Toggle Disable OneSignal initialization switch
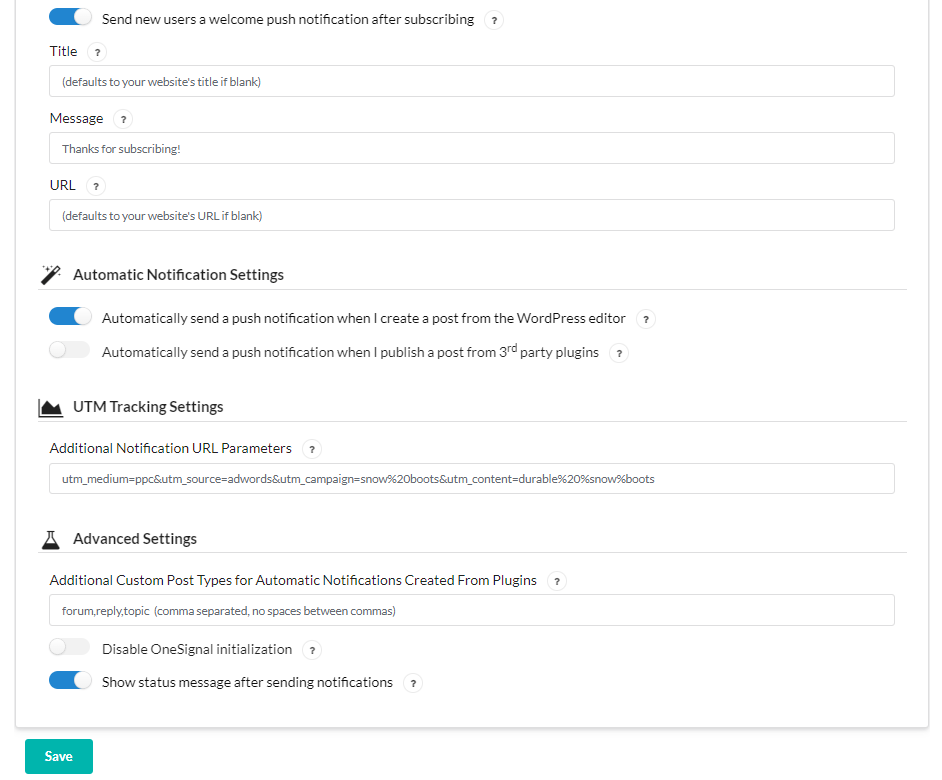This screenshot has width=942, height=780. (x=70, y=647)
